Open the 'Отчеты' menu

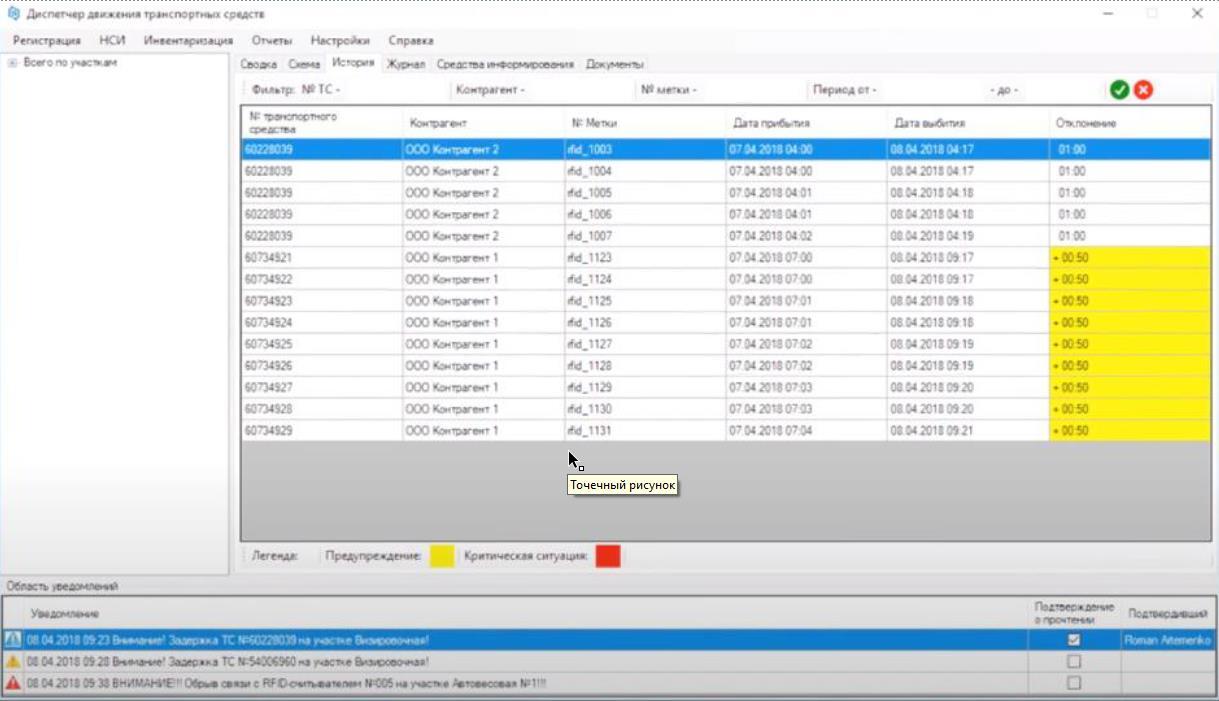[272, 41]
